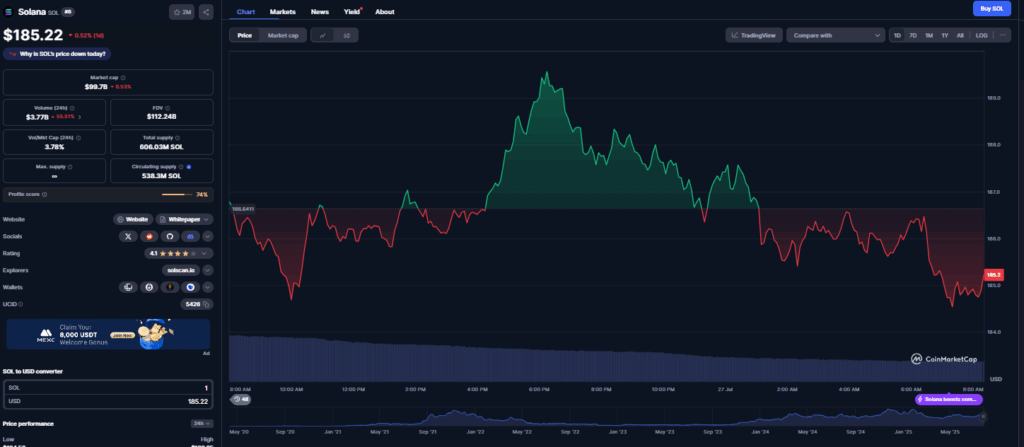Click Max. supply info icon
Viewport: 1024px width, 447px height.
click(70, 167)
